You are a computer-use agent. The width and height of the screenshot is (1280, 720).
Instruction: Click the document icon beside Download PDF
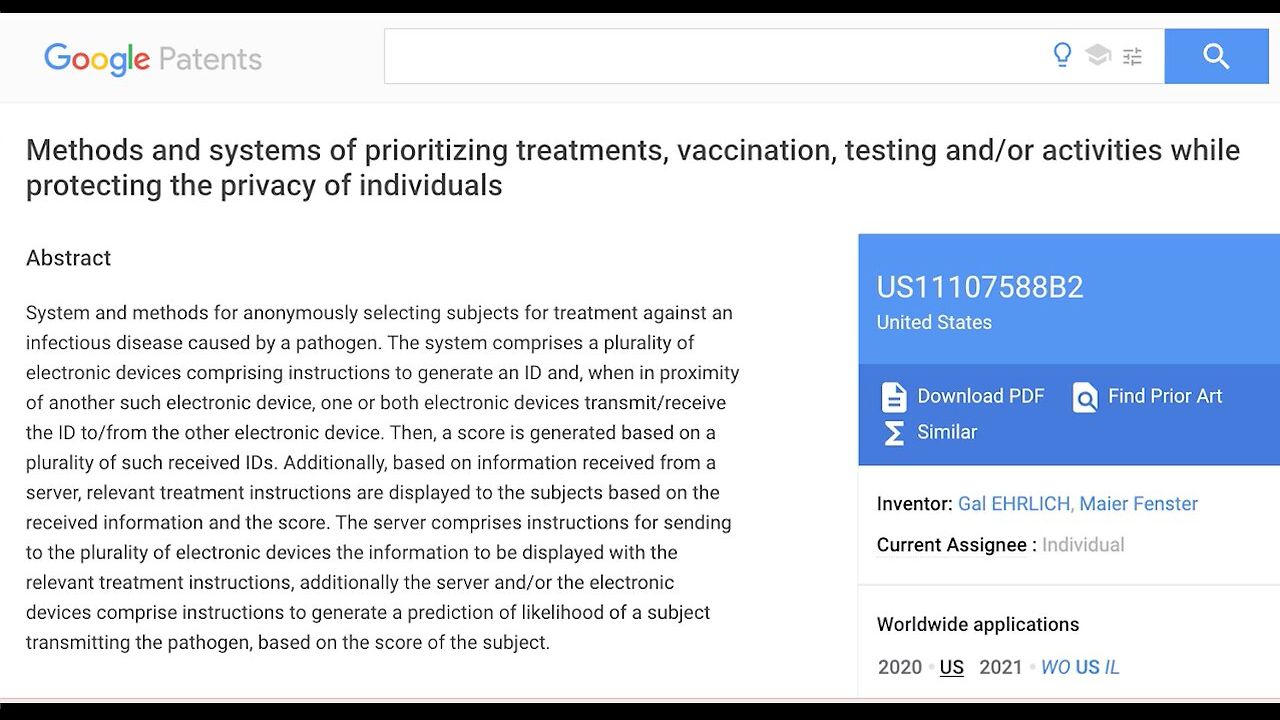893,397
